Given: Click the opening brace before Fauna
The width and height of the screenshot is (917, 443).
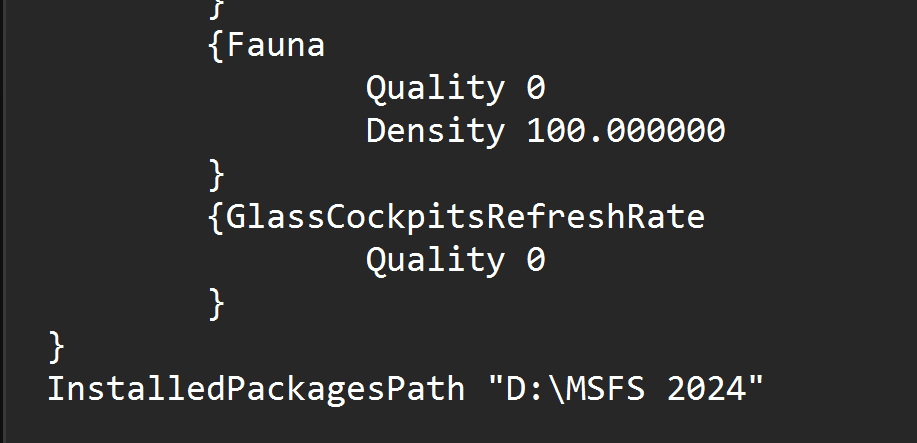Looking at the screenshot, I should [x=216, y=46].
